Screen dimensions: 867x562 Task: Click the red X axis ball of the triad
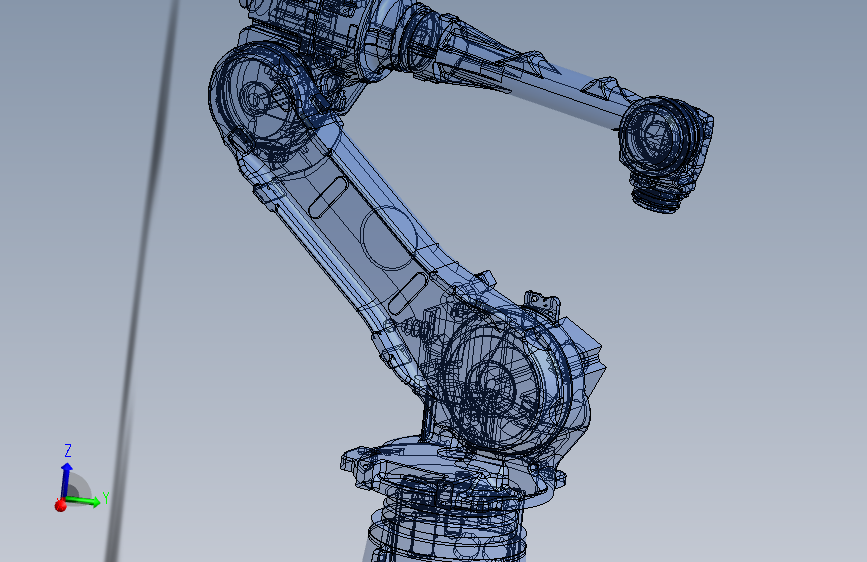[x=61, y=505]
